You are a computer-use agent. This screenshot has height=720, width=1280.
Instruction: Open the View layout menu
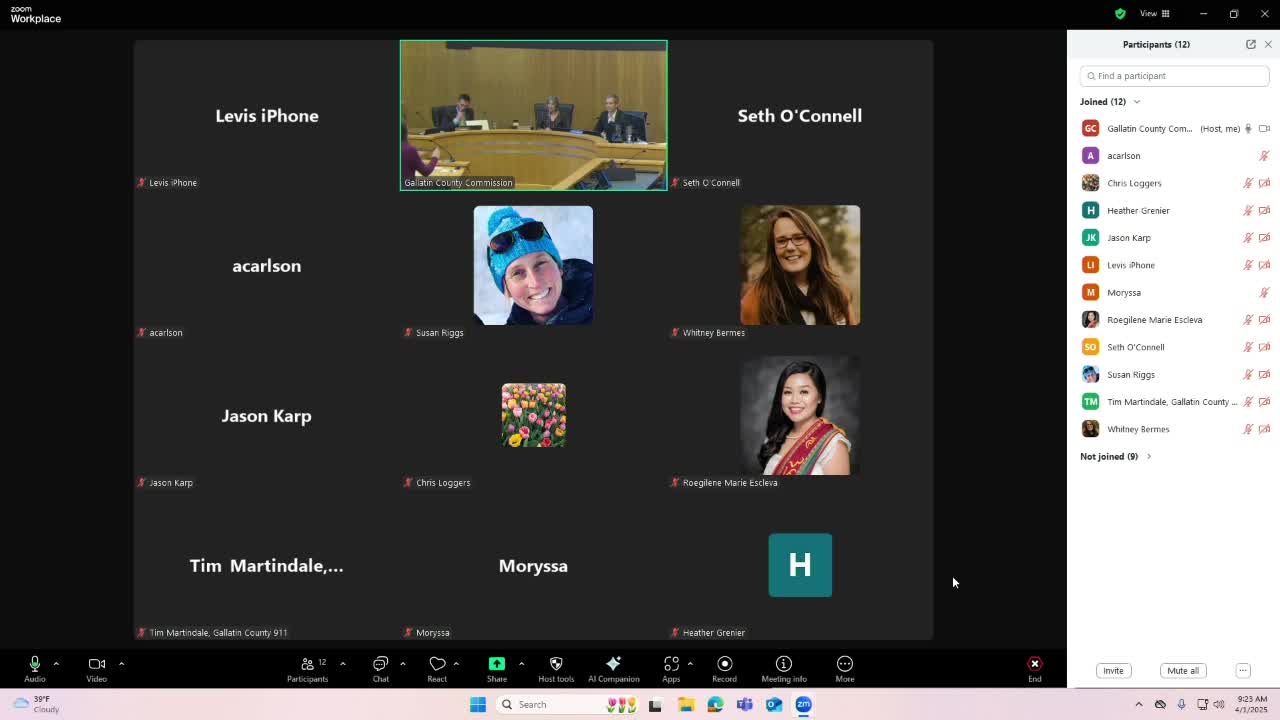point(1155,14)
